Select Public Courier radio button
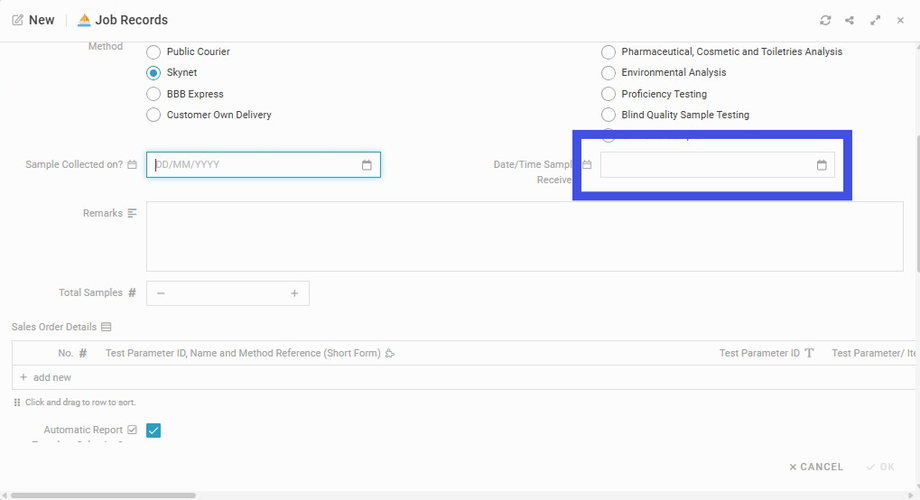This screenshot has width=920, height=500. tap(153, 52)
